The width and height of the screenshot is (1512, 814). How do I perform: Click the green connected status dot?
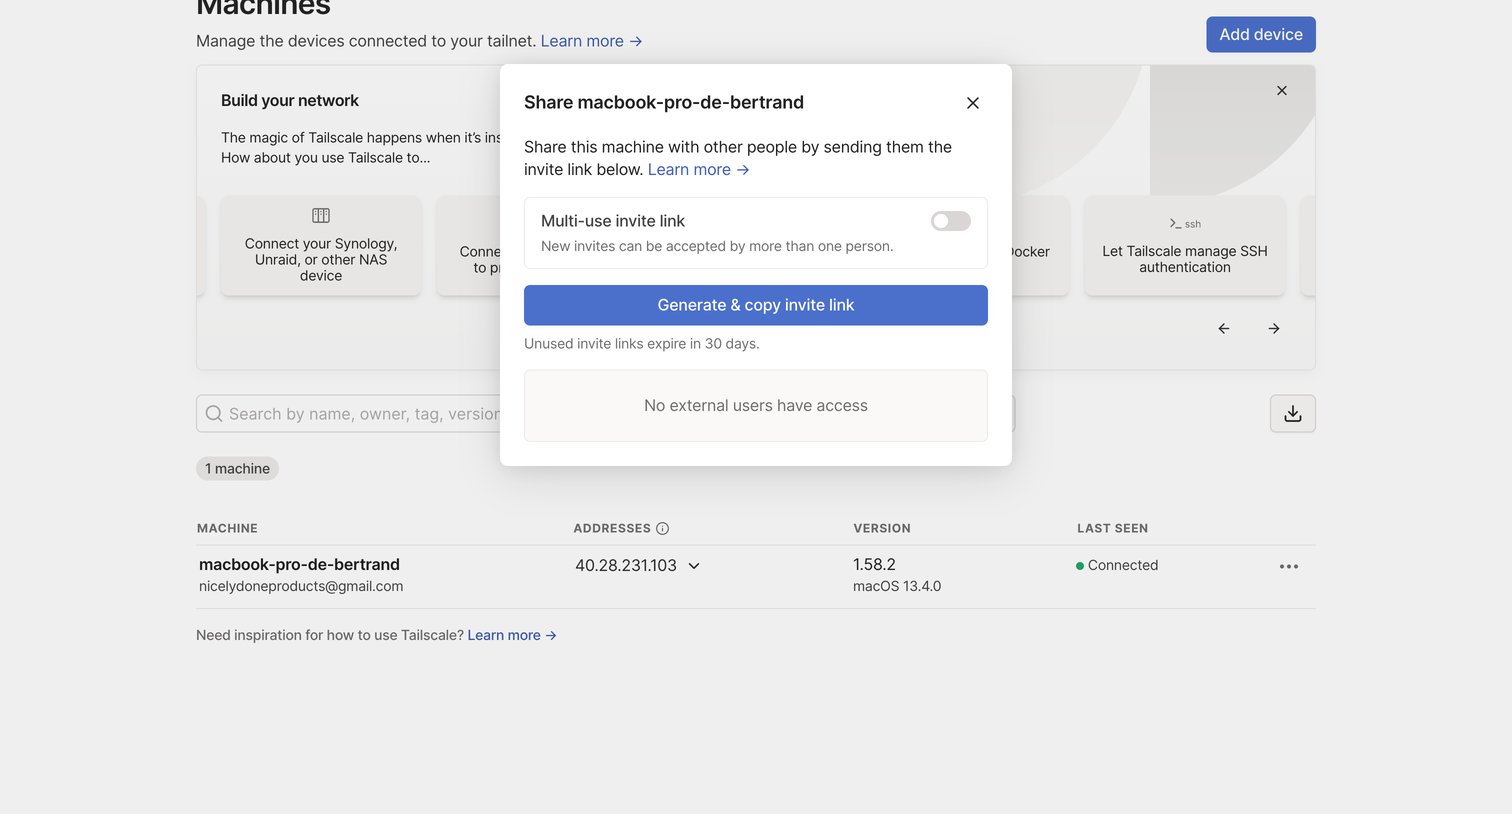click(1080, 566)
